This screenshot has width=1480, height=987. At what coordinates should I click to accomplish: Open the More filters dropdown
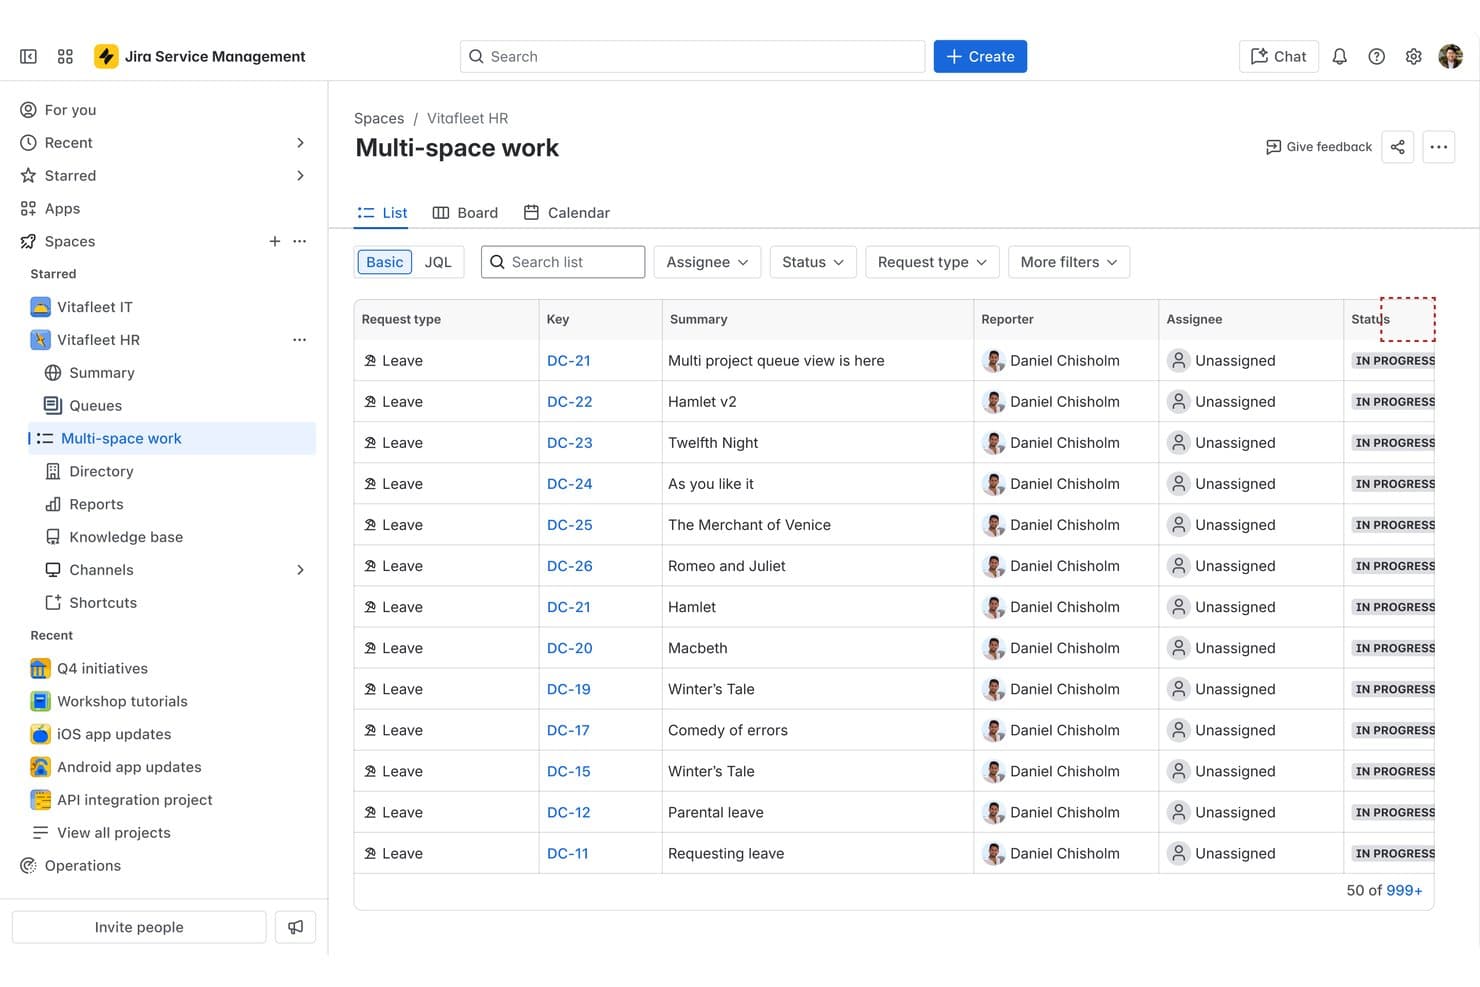click(1069, 262)
